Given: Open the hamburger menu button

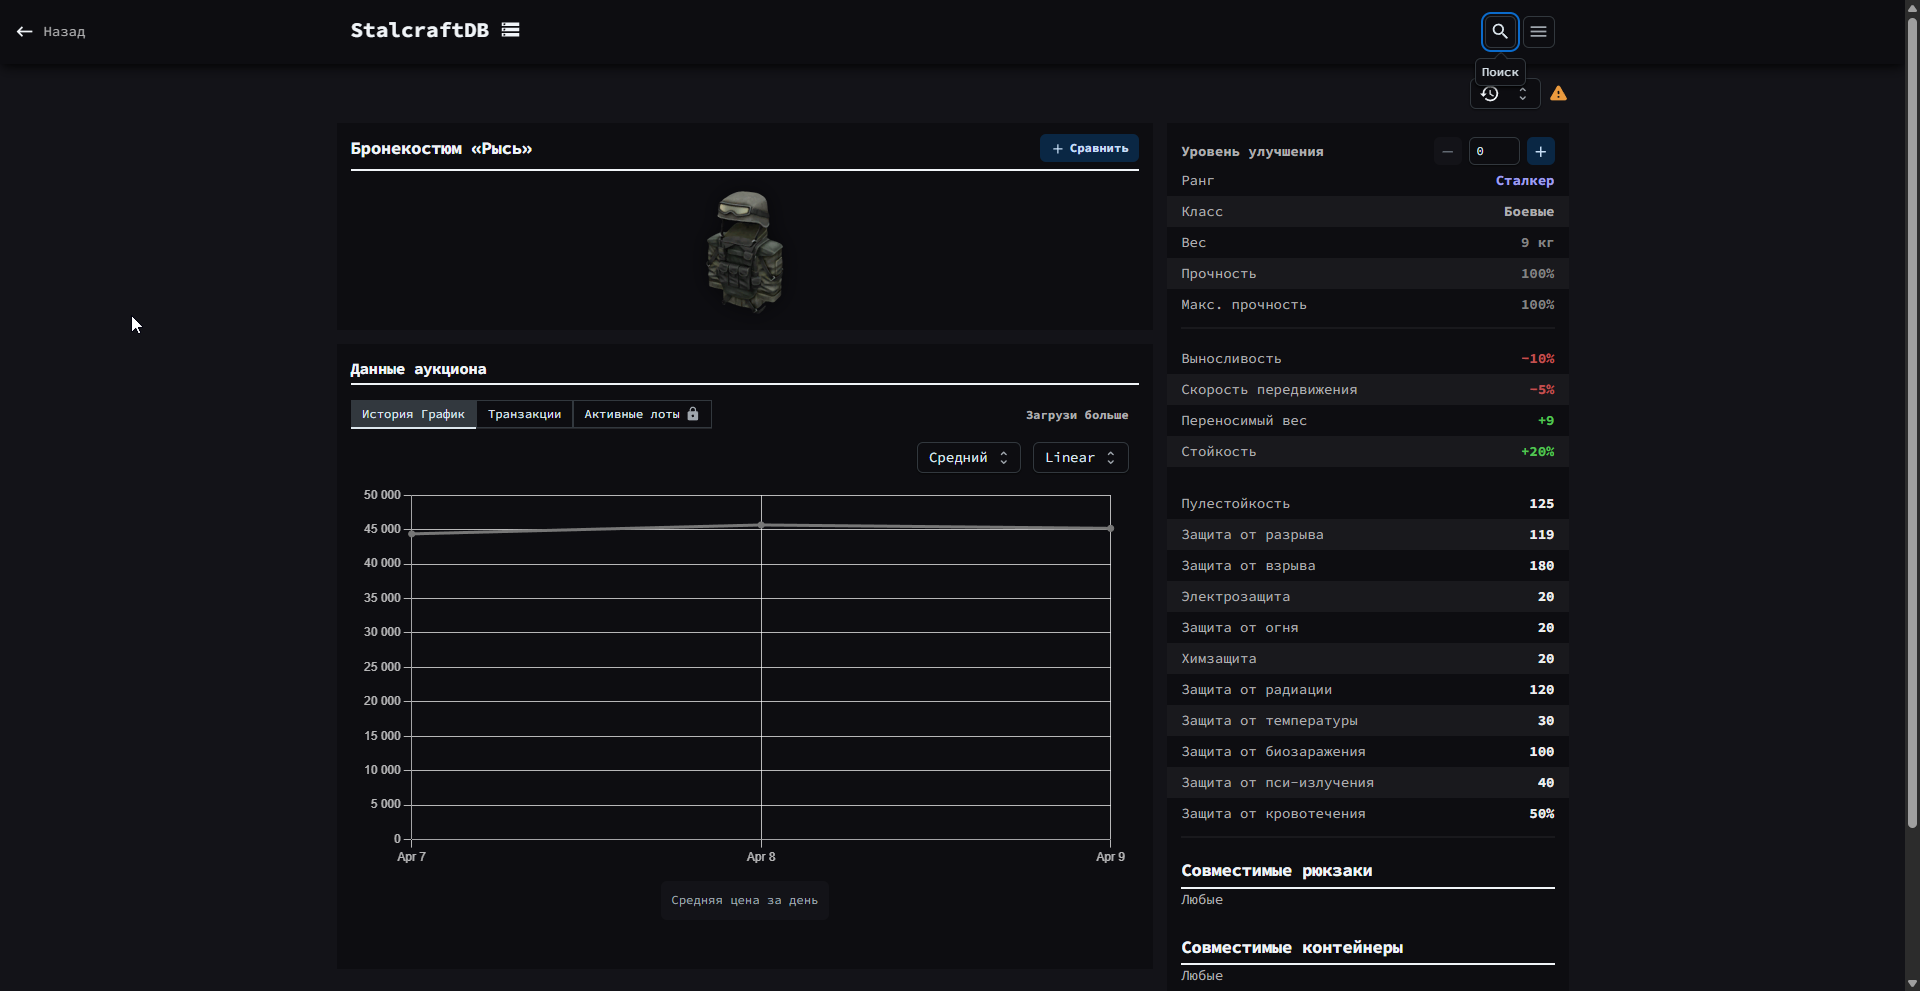Looking at the screenshot, I should pos(1539,32).
